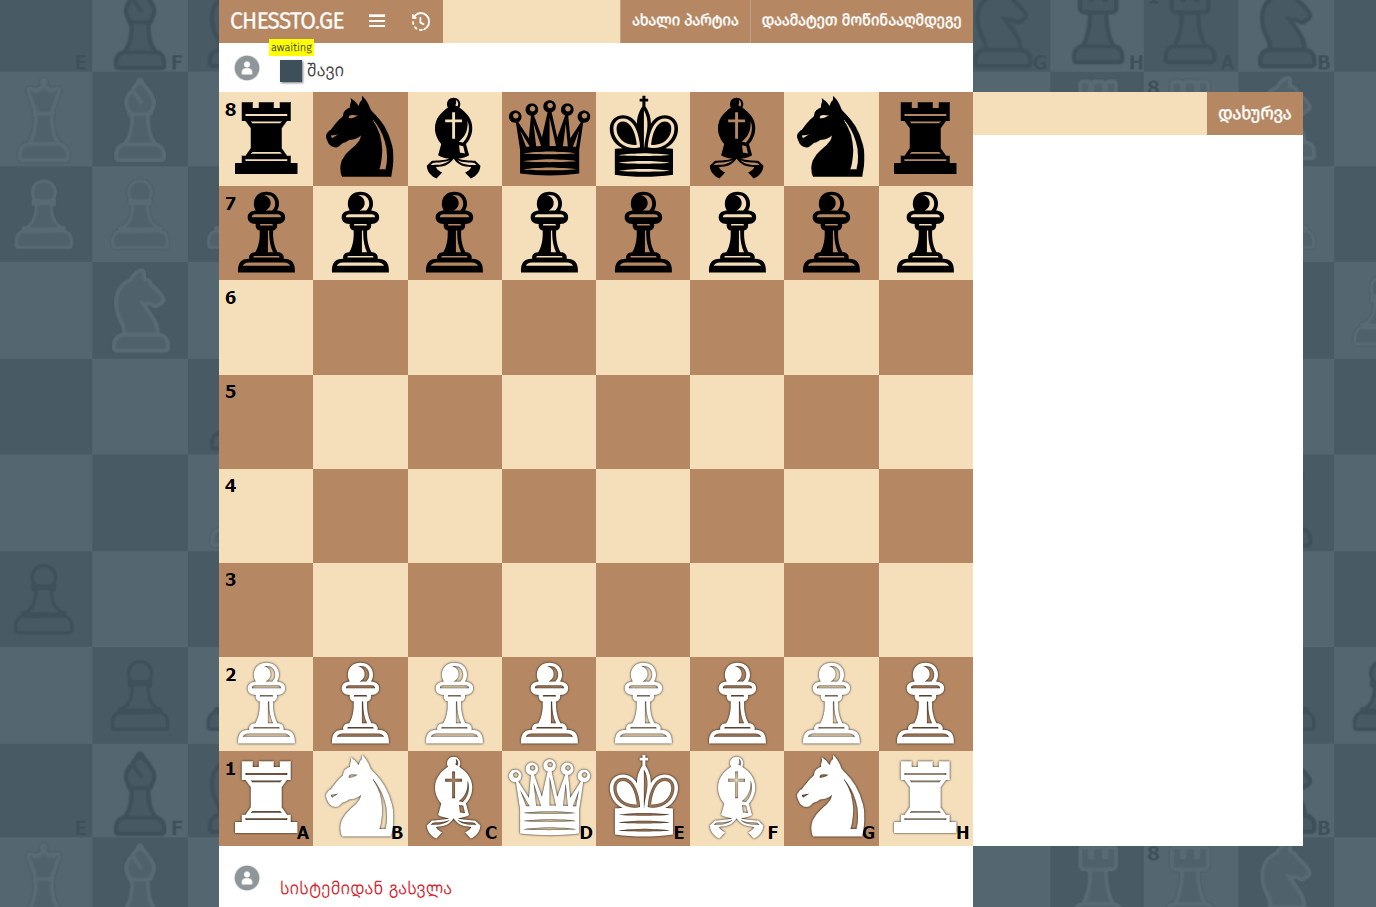Open the game history clock icon
The height and width of the screenshot is (907, 1376).
point(421,21)
